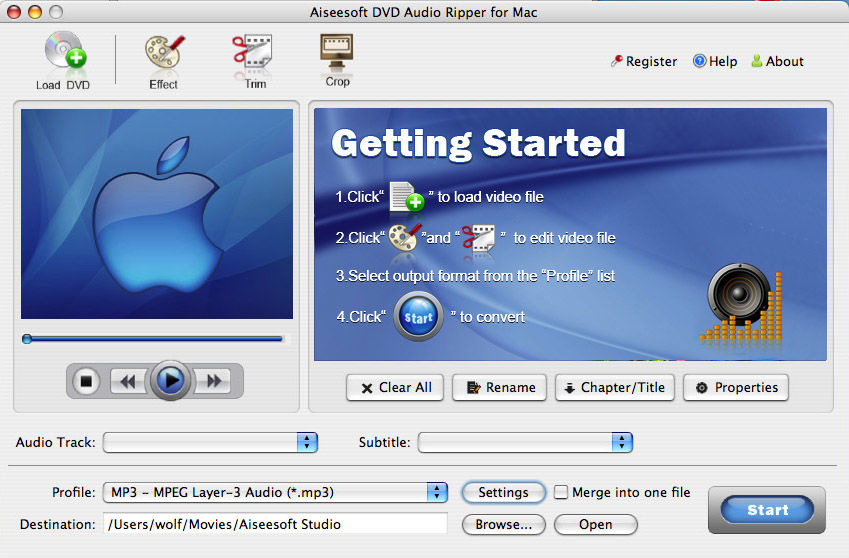Viewport: 849px width, 558px height.
Task: Show the About information
Action: pos(776,61)
